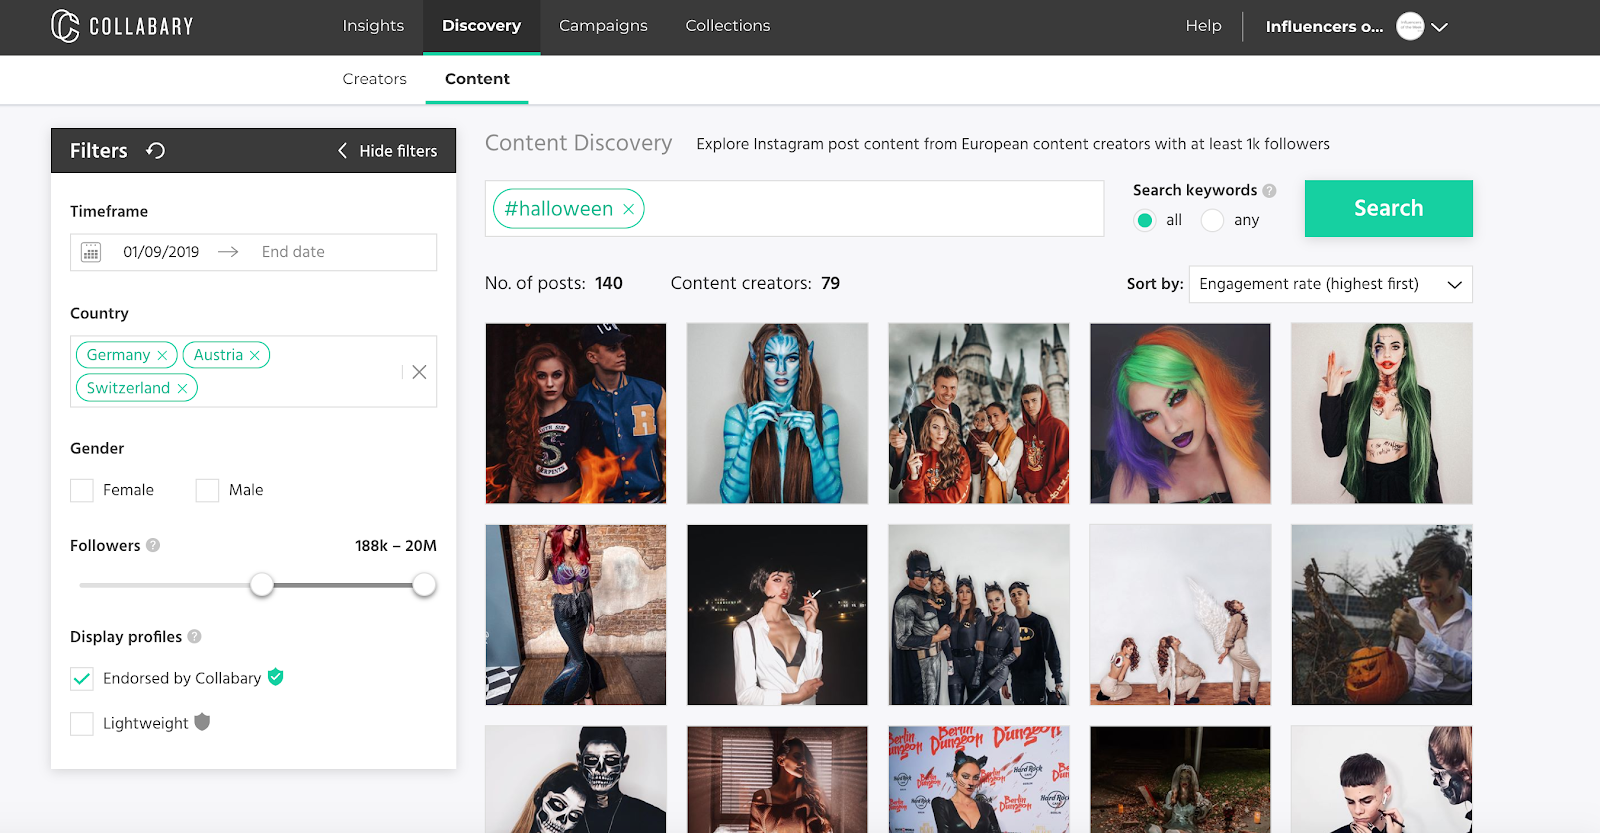Click the keyword search input box
The width and height of the screenshot is (1600, 833).
pos(794,208)
